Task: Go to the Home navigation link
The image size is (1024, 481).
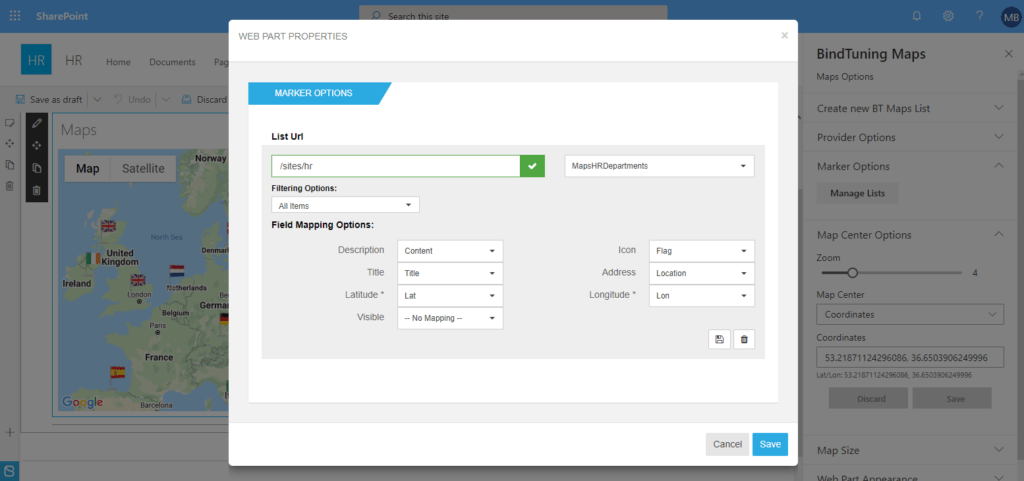Action: (118, 62)
